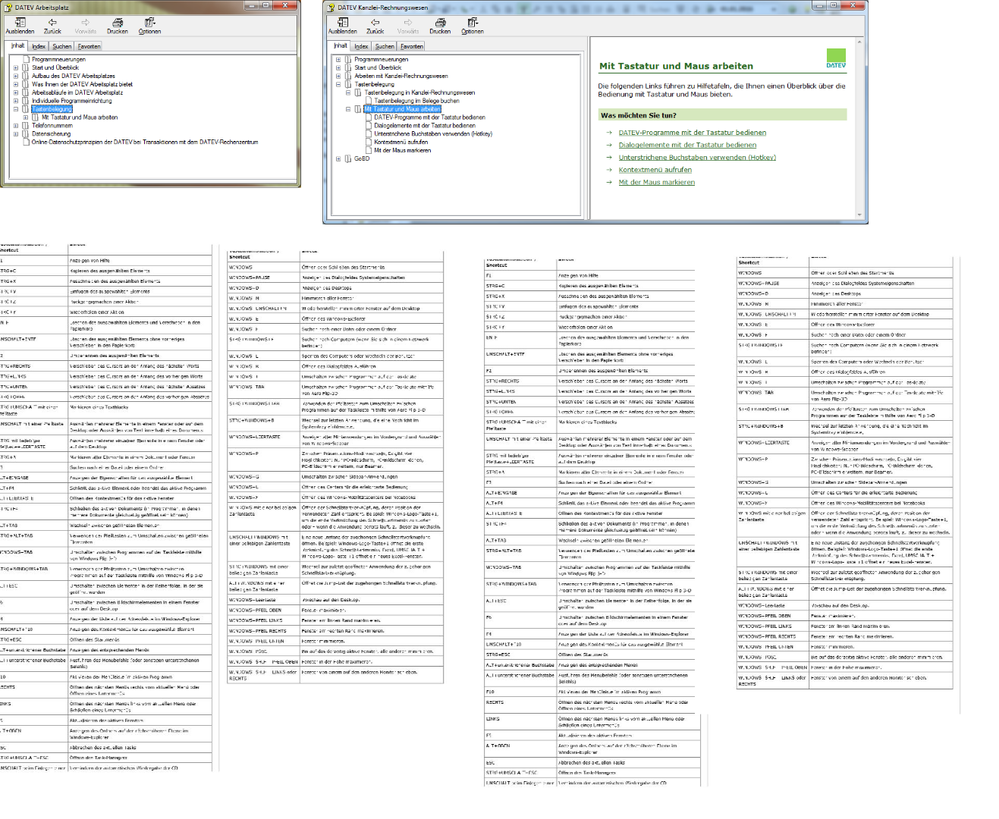The height and width of the screenshot is (819, 999).
Task: Expand 'Aufbau des DATEV Arbeitsplatzes' node
Action: click(x=16, y=76)
